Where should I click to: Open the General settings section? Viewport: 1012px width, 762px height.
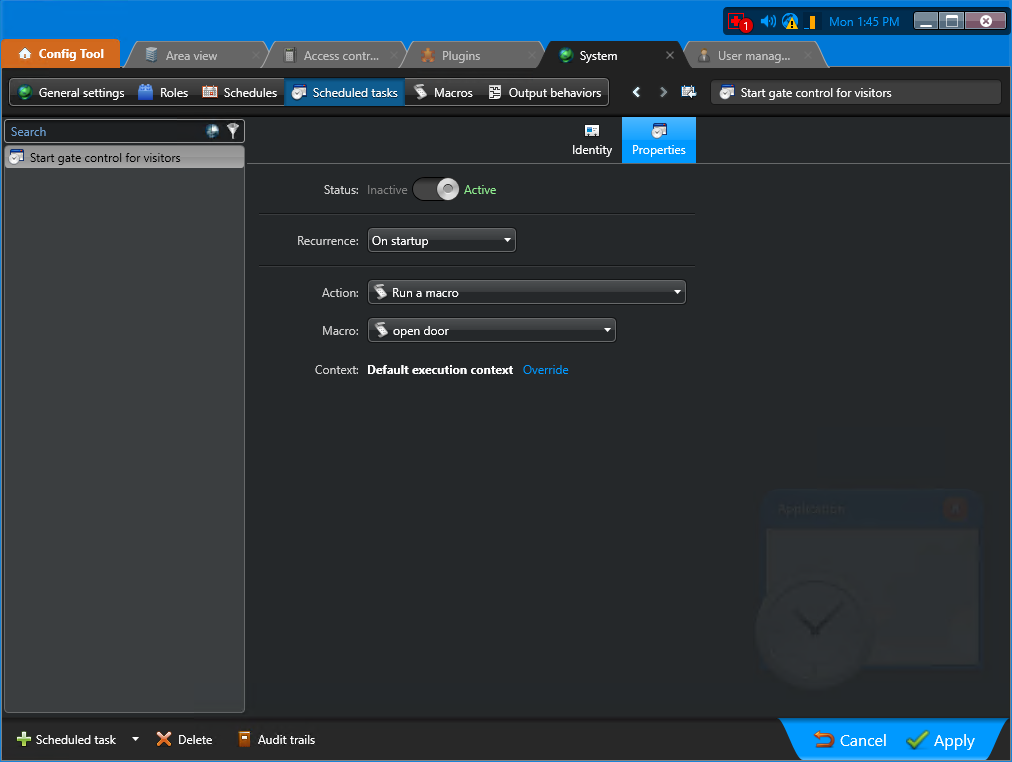point(78,91)
